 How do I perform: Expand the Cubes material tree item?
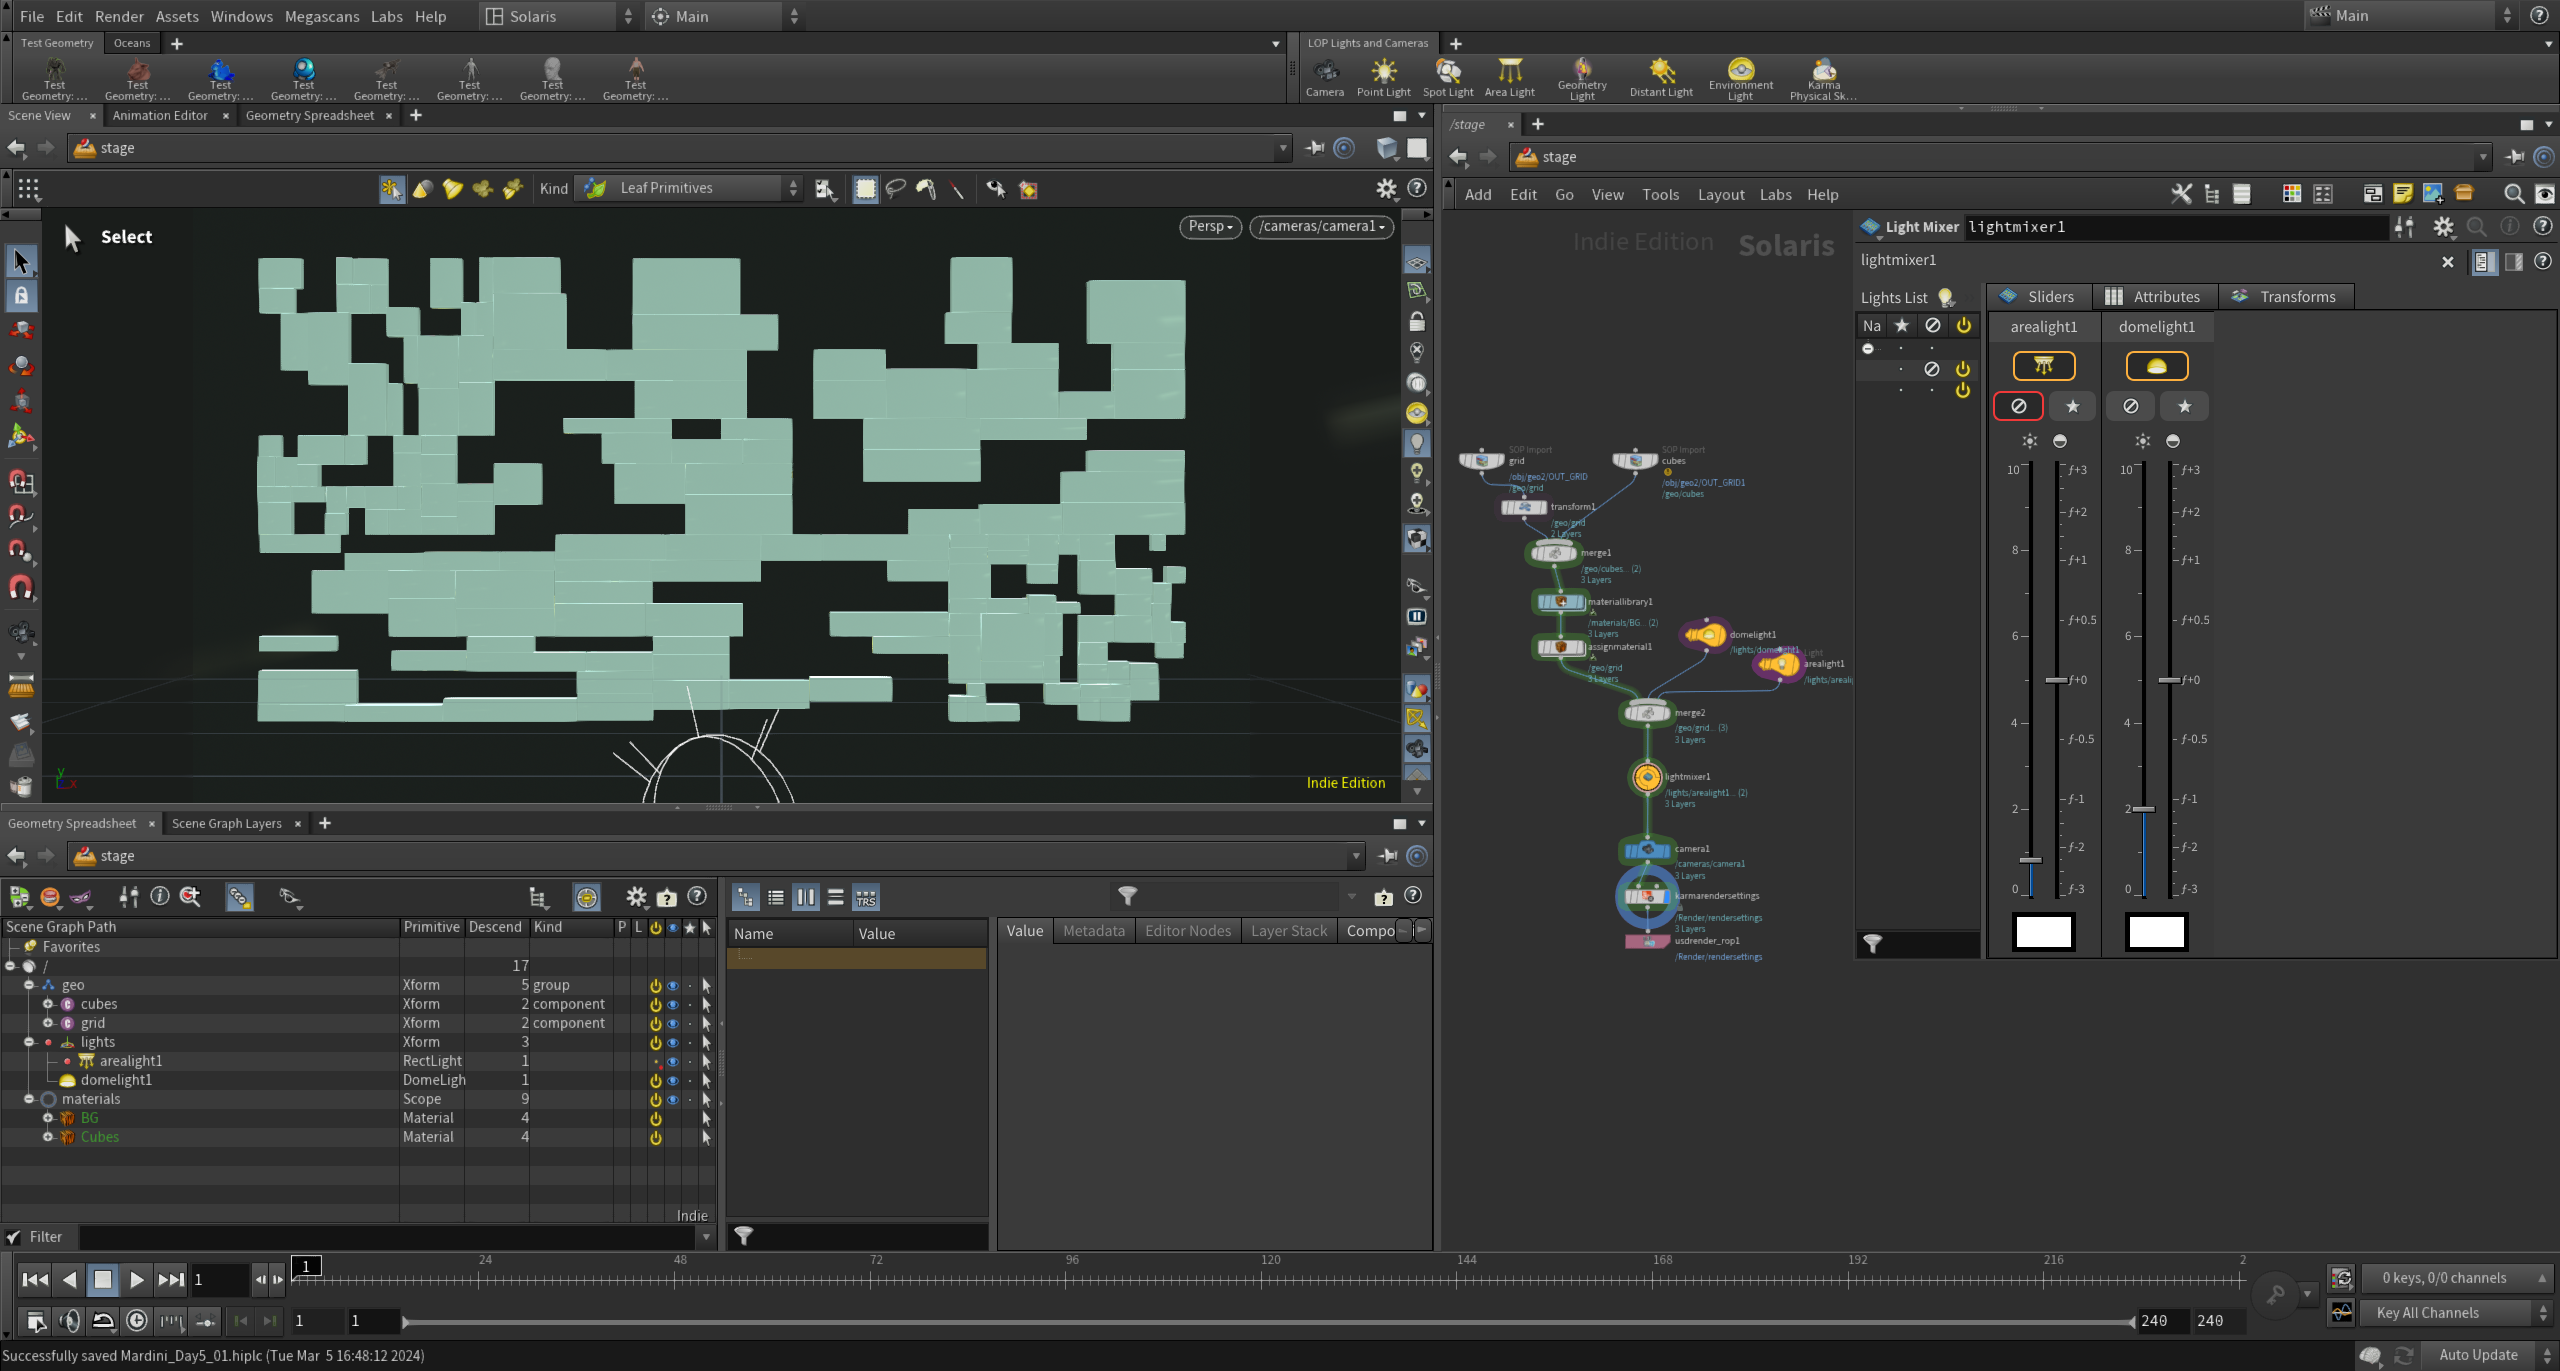point(48,1137)
